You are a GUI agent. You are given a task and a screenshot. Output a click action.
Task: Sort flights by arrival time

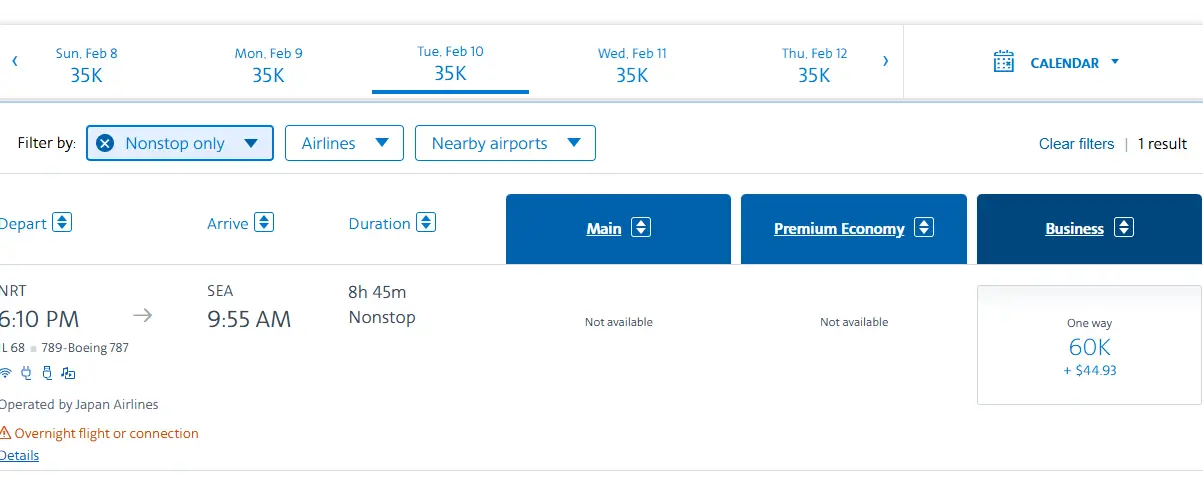coord(264,223)
